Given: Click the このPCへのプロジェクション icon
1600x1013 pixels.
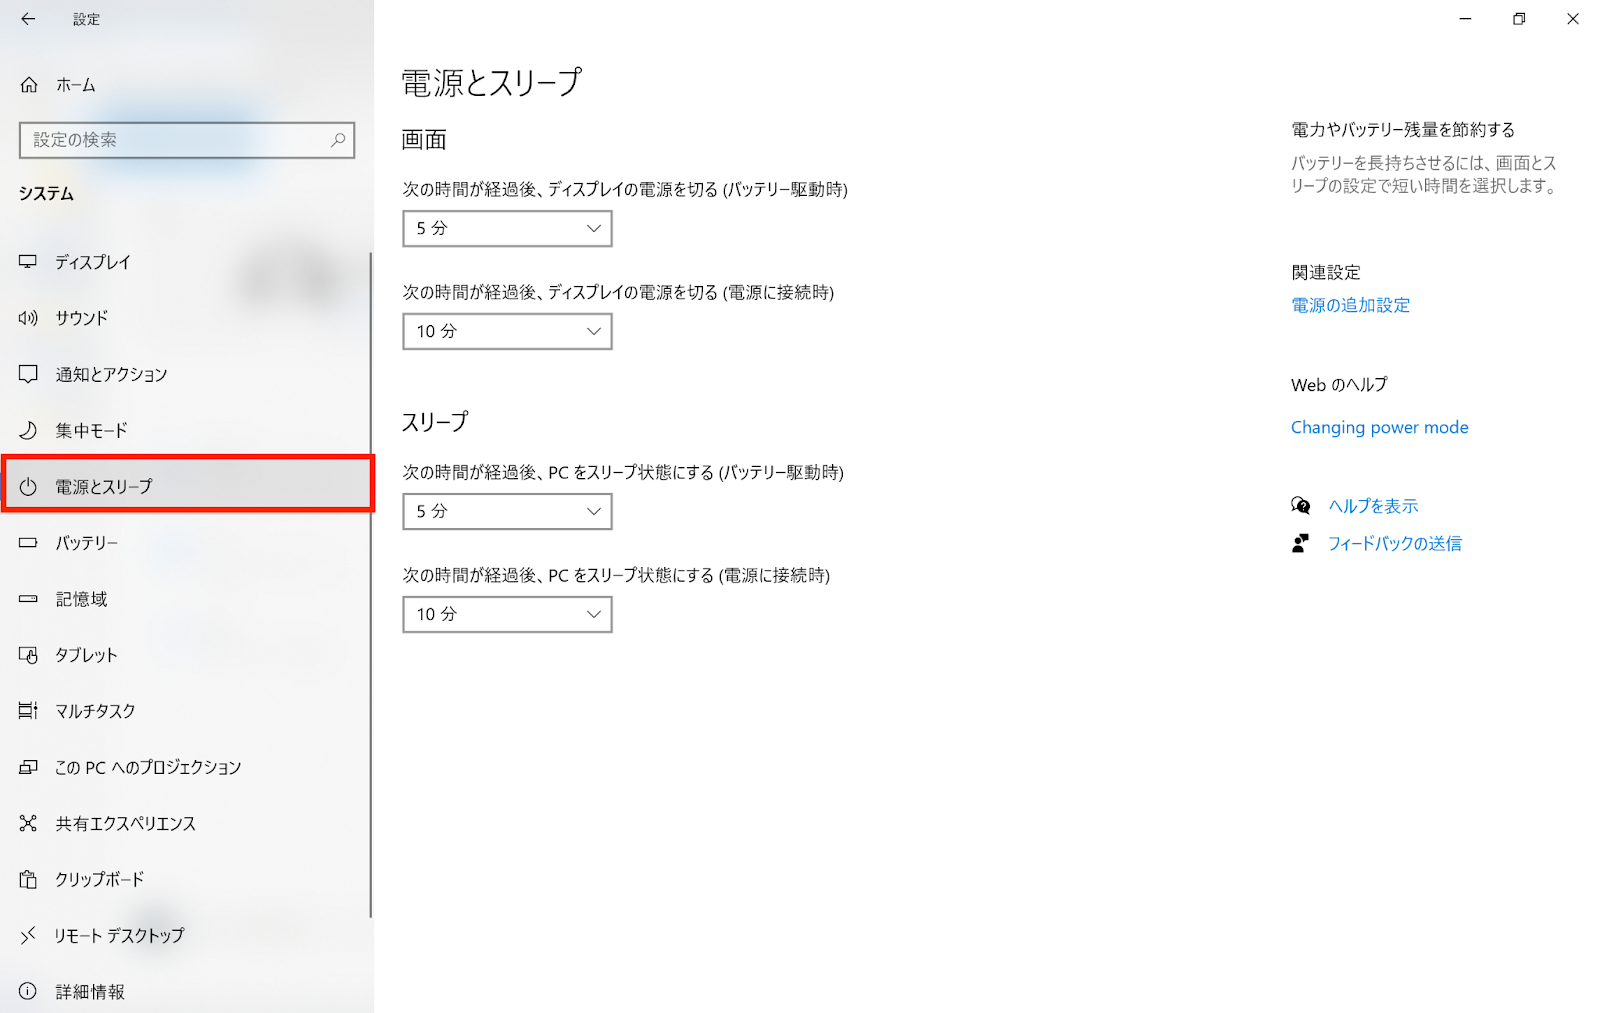Looking at the screenshot, I should pyautogui.click(x=28, y=767).
